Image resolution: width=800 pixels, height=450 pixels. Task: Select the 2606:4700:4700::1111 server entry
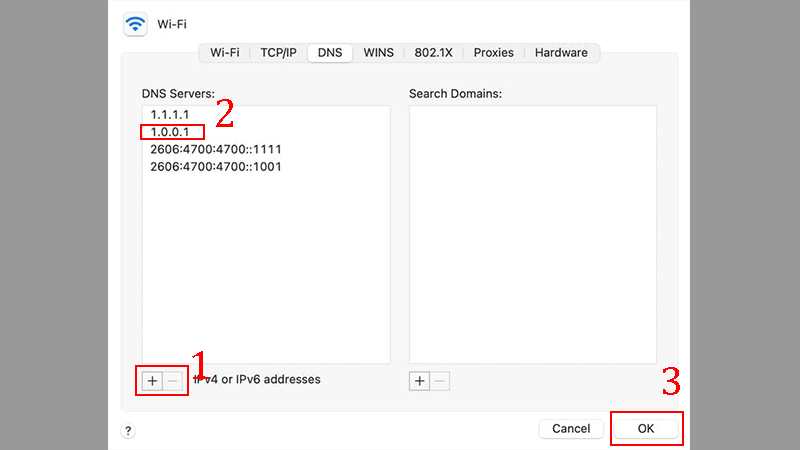point(216,149)
